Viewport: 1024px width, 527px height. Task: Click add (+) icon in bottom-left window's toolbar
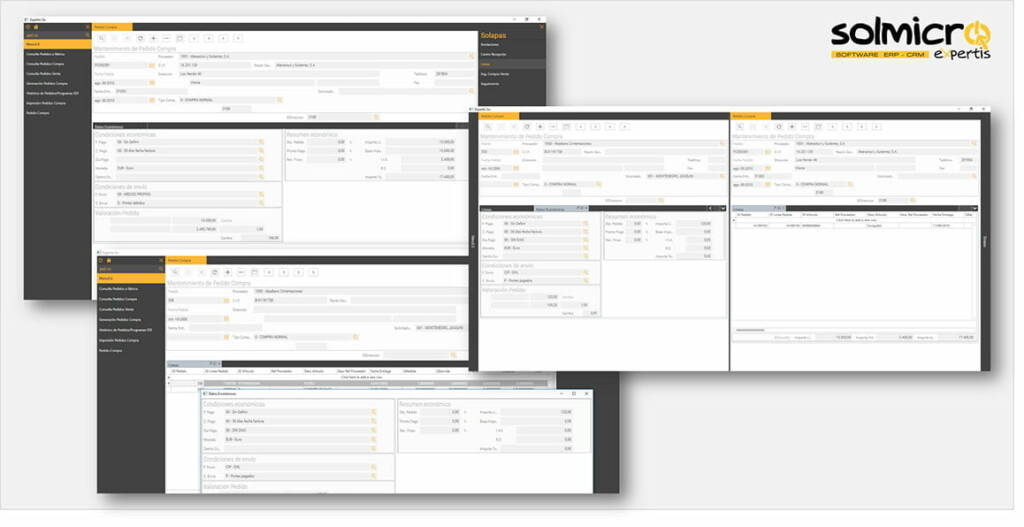227,272
